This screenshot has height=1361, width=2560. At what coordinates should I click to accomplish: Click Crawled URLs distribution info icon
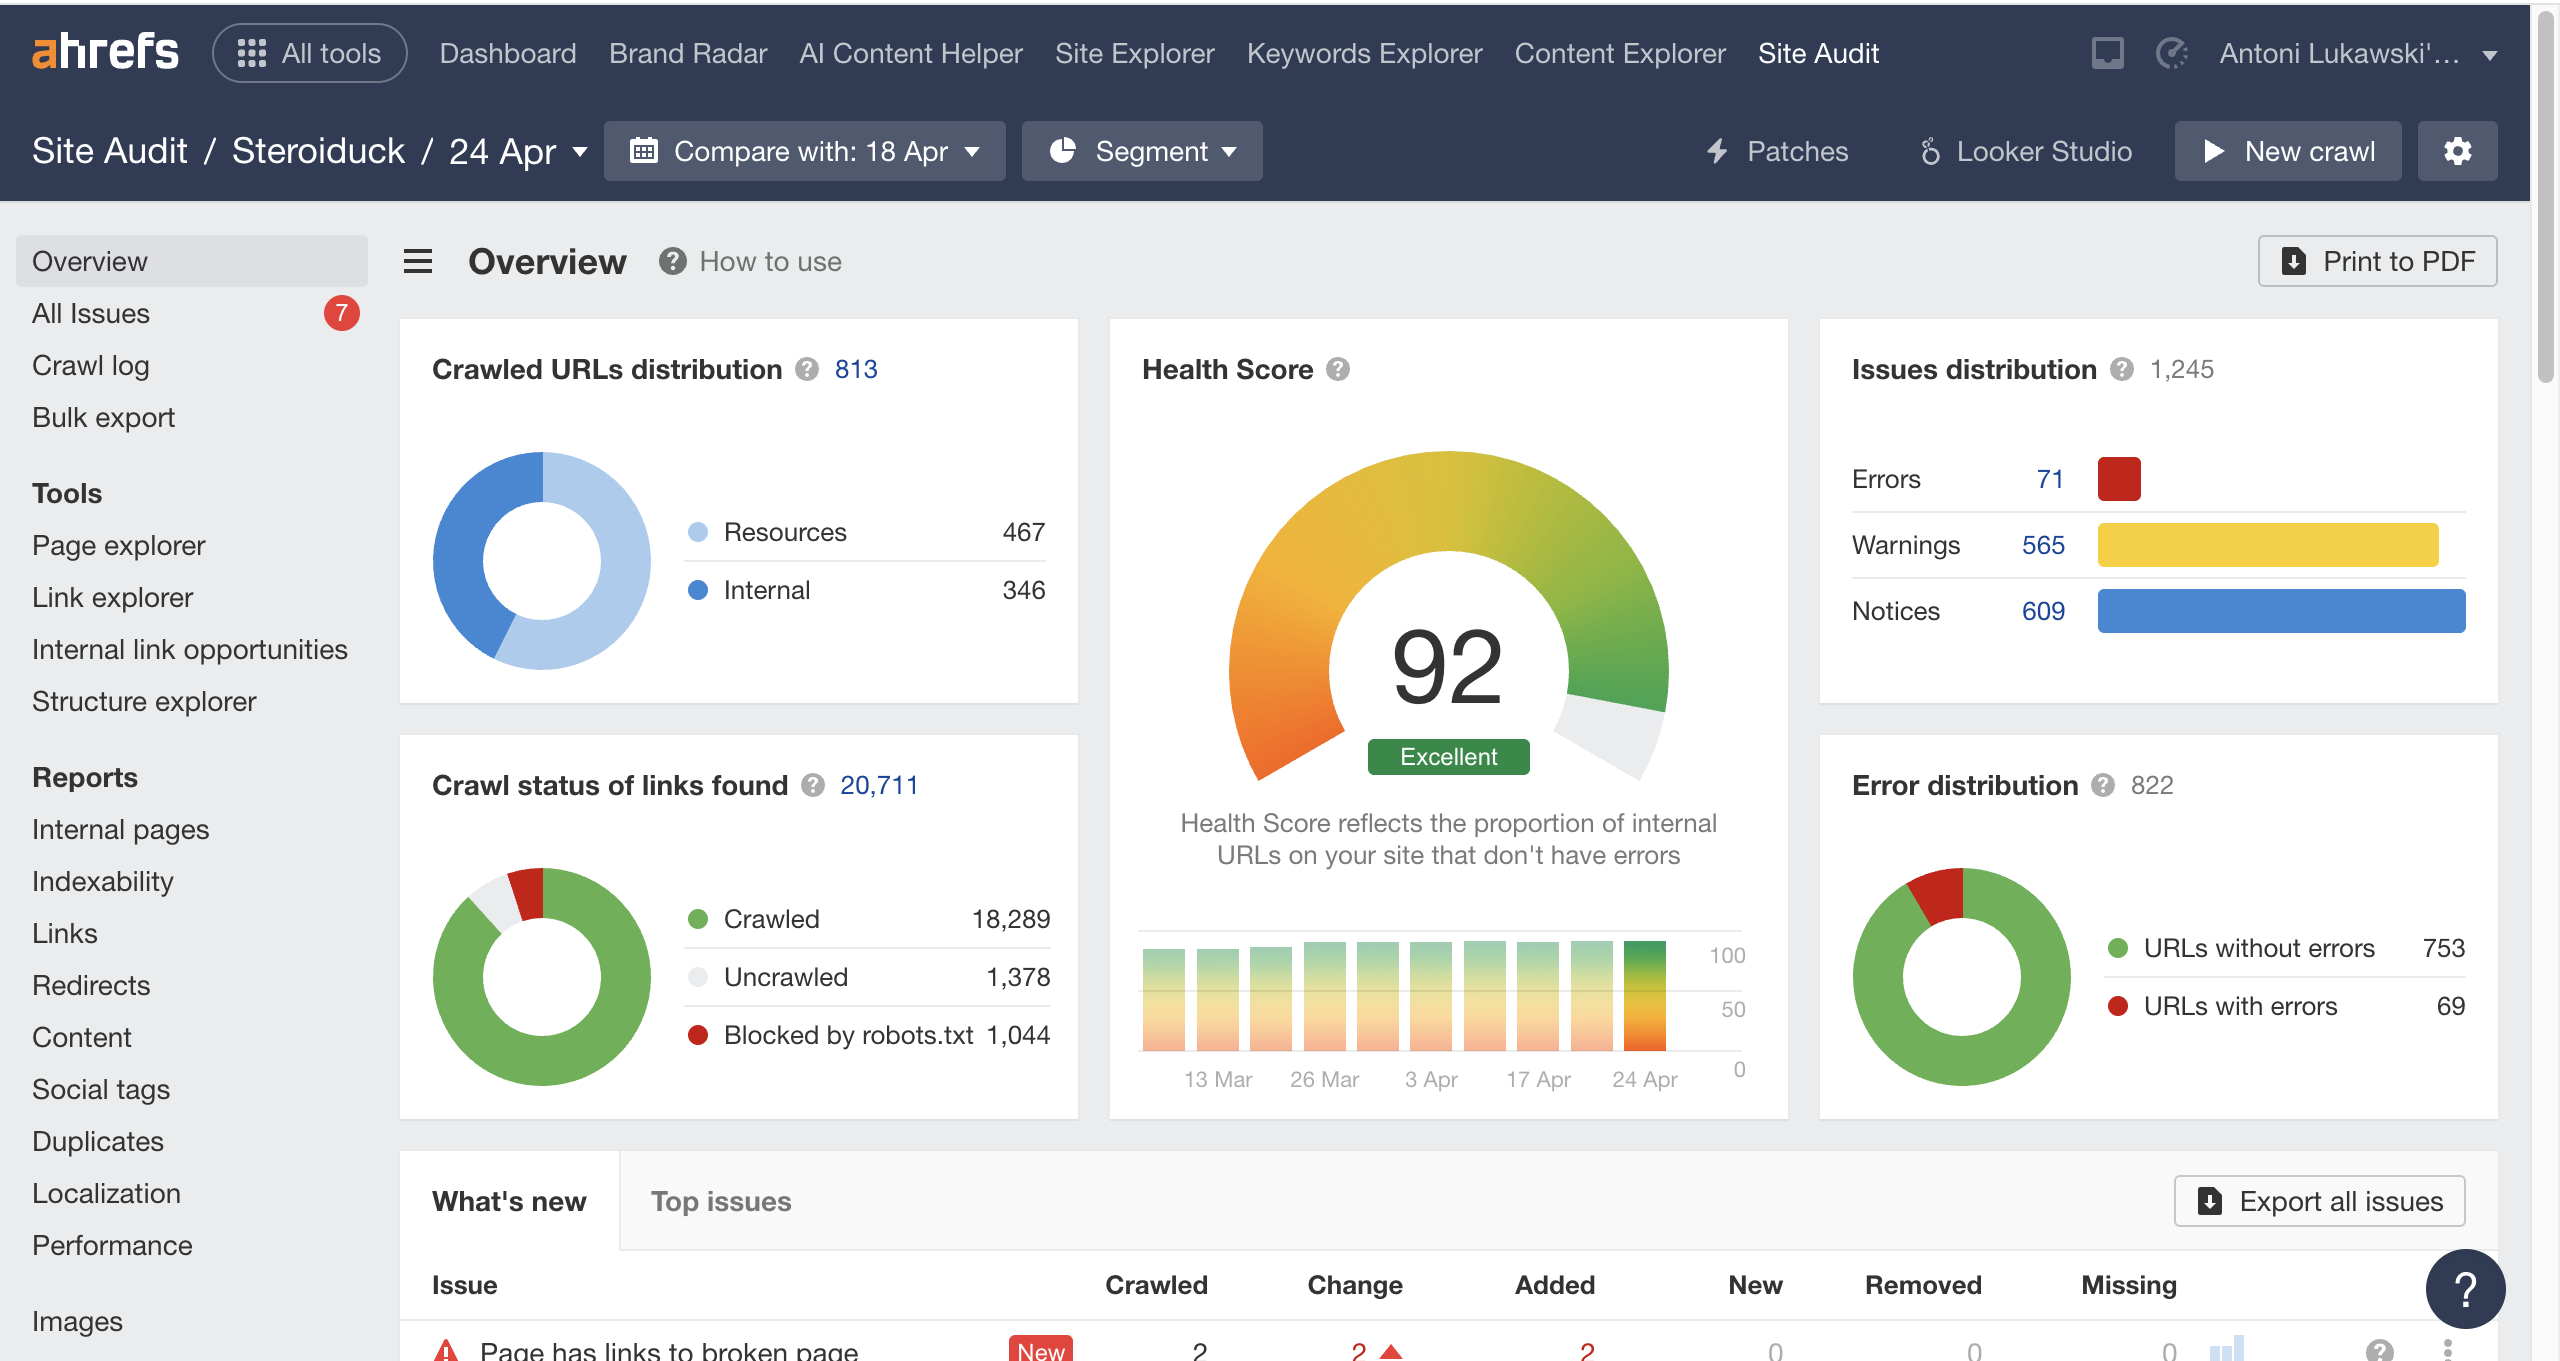pos(807,369)
